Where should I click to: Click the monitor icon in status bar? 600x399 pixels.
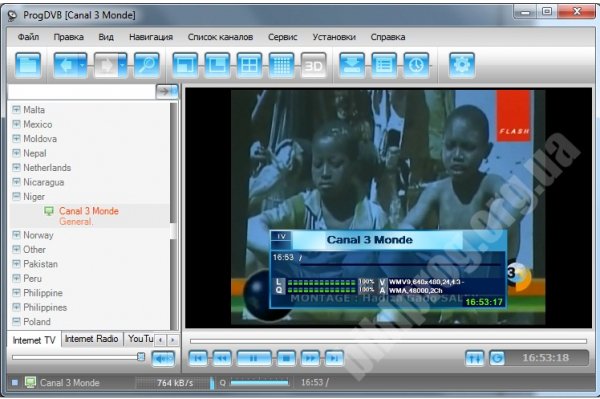(x=30, y=382)
